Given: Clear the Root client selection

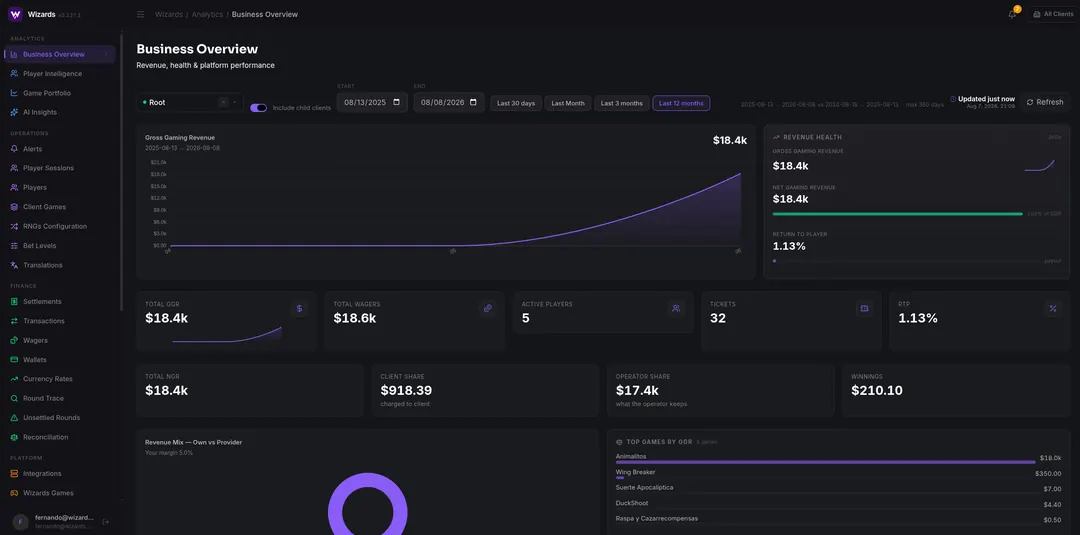Looking at the screenshot, I should (222, 102).
